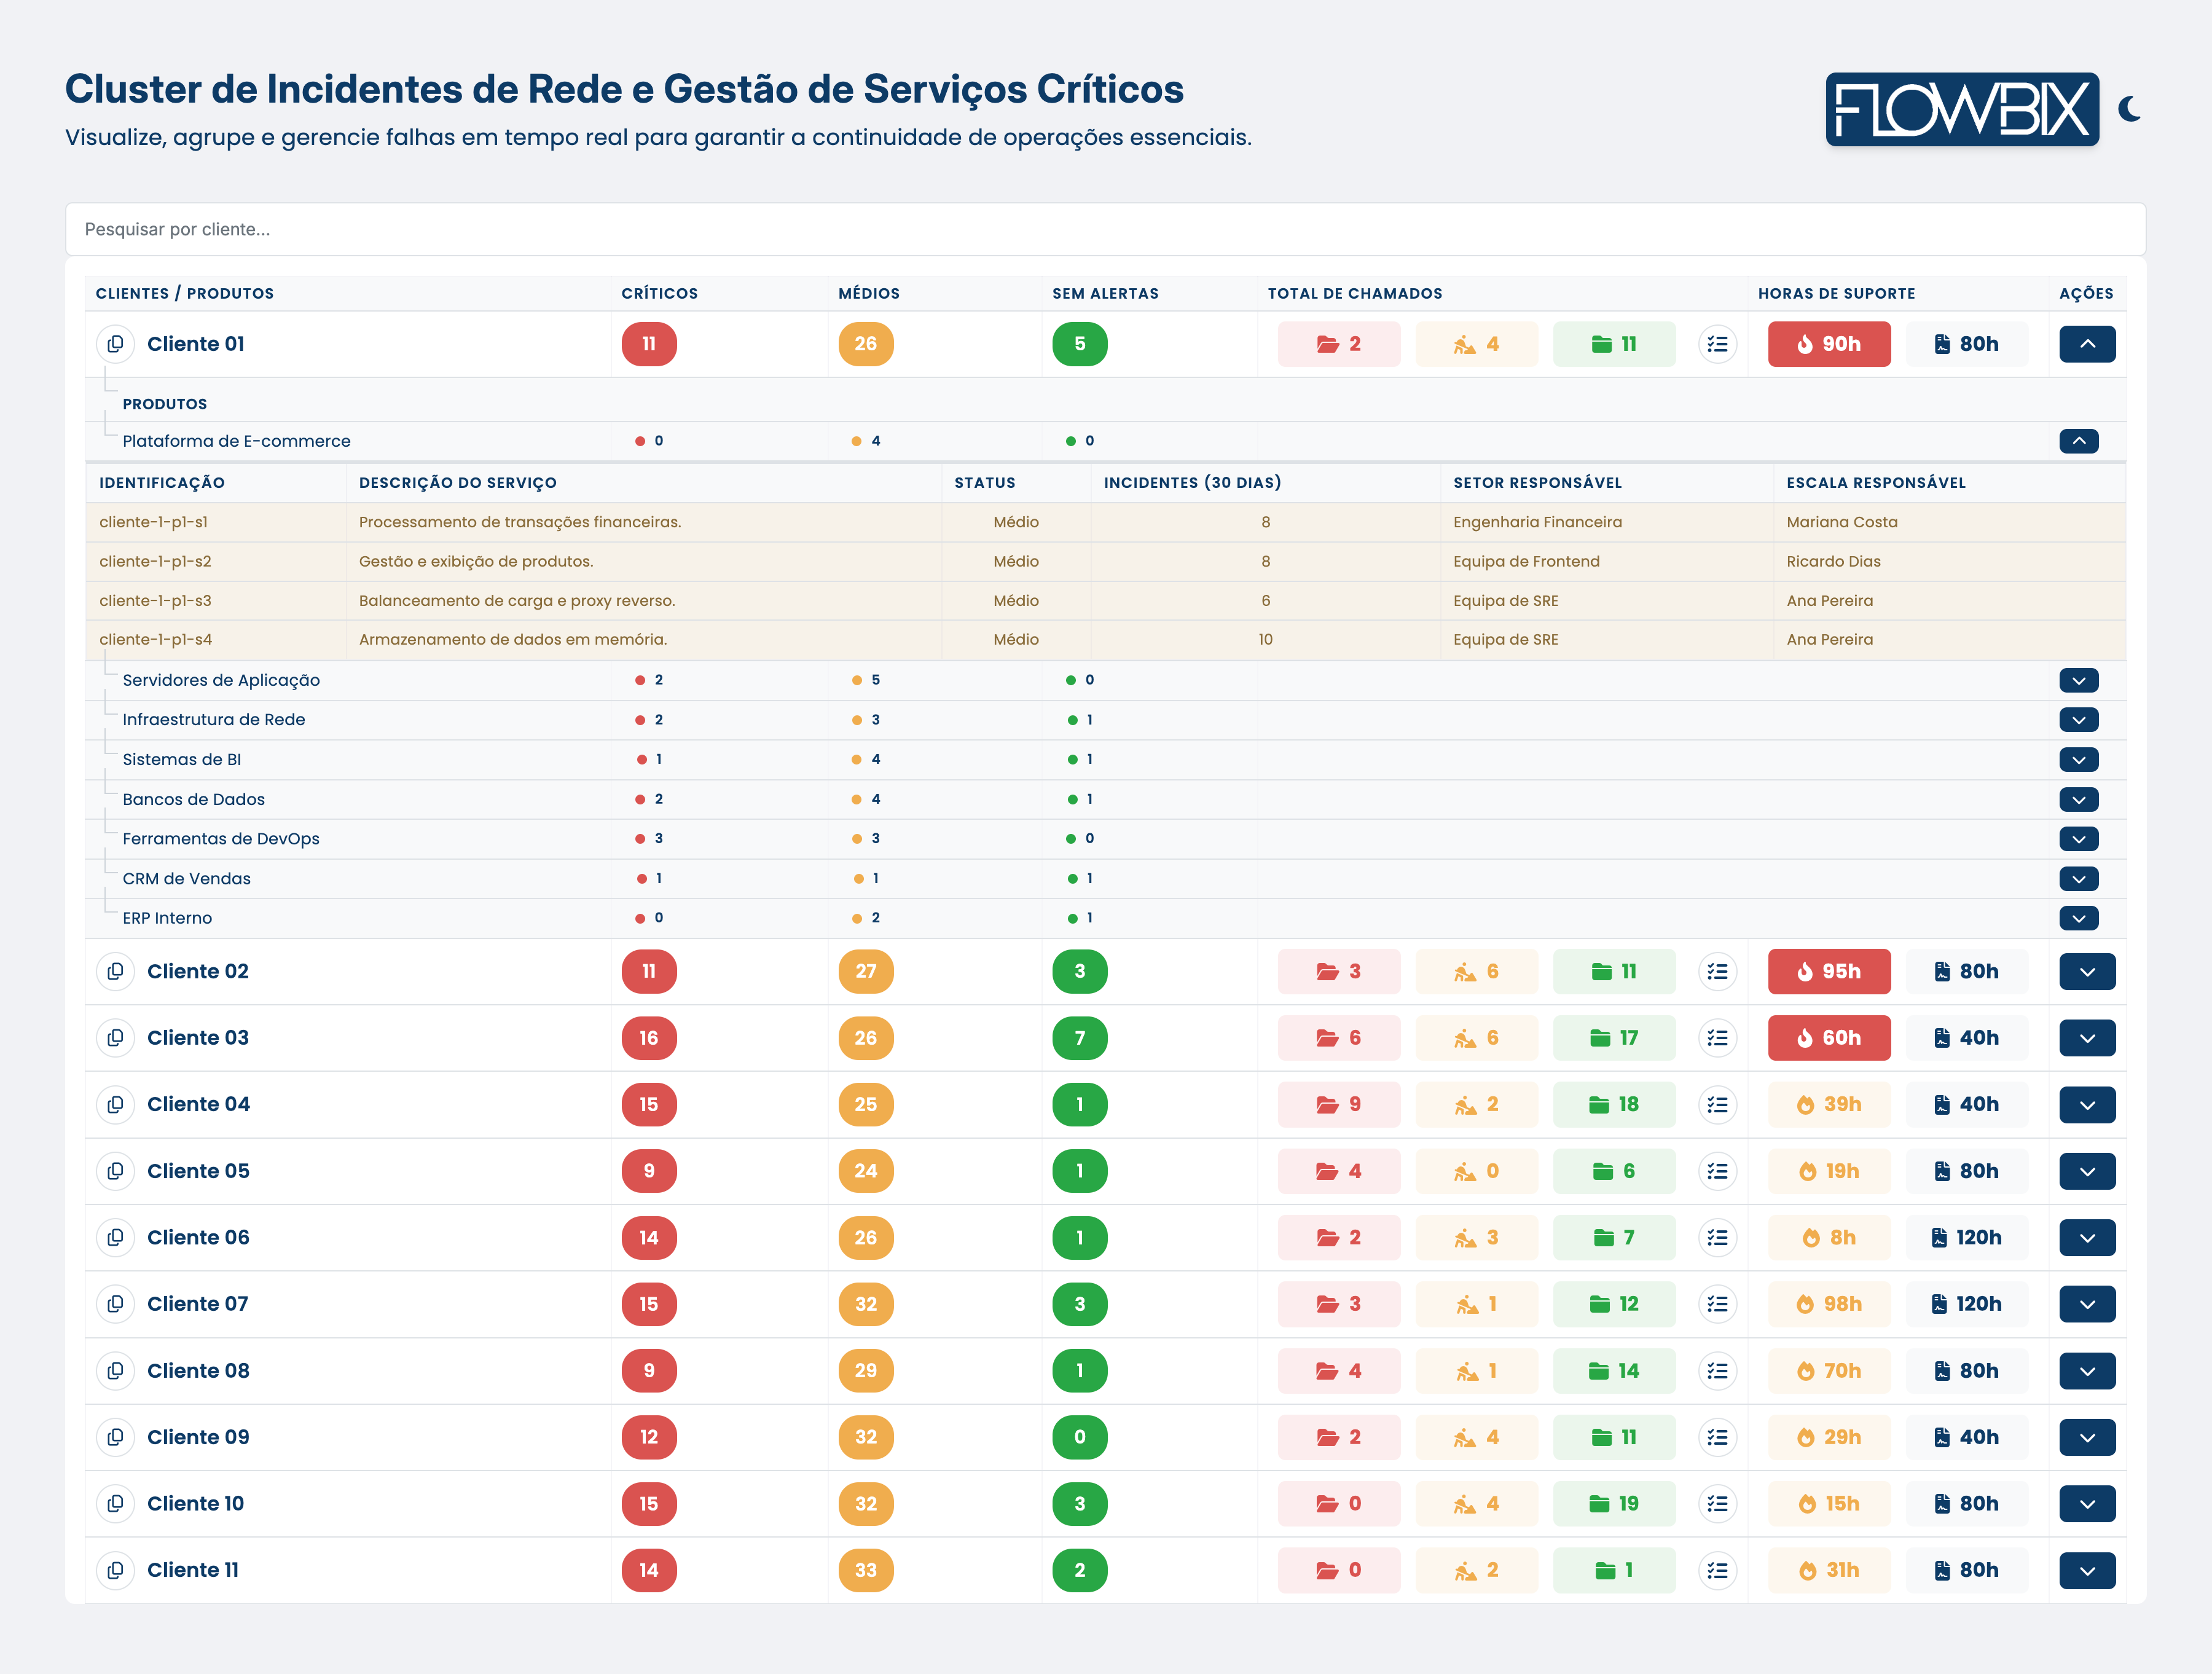2212x1674 pixels.
Task: Click Cliente 03 60h support hours badge
Action: pos(1829,1038)
